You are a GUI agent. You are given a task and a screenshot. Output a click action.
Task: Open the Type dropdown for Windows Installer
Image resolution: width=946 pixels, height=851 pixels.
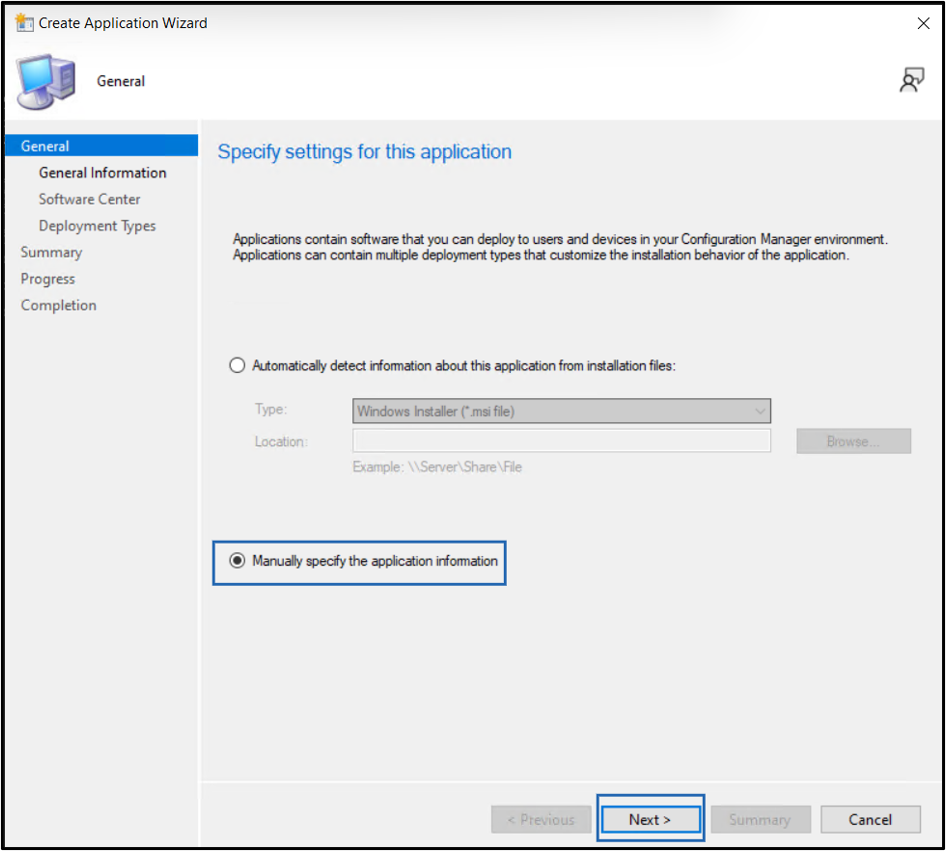pyautogui.click(x=561, y=411)
